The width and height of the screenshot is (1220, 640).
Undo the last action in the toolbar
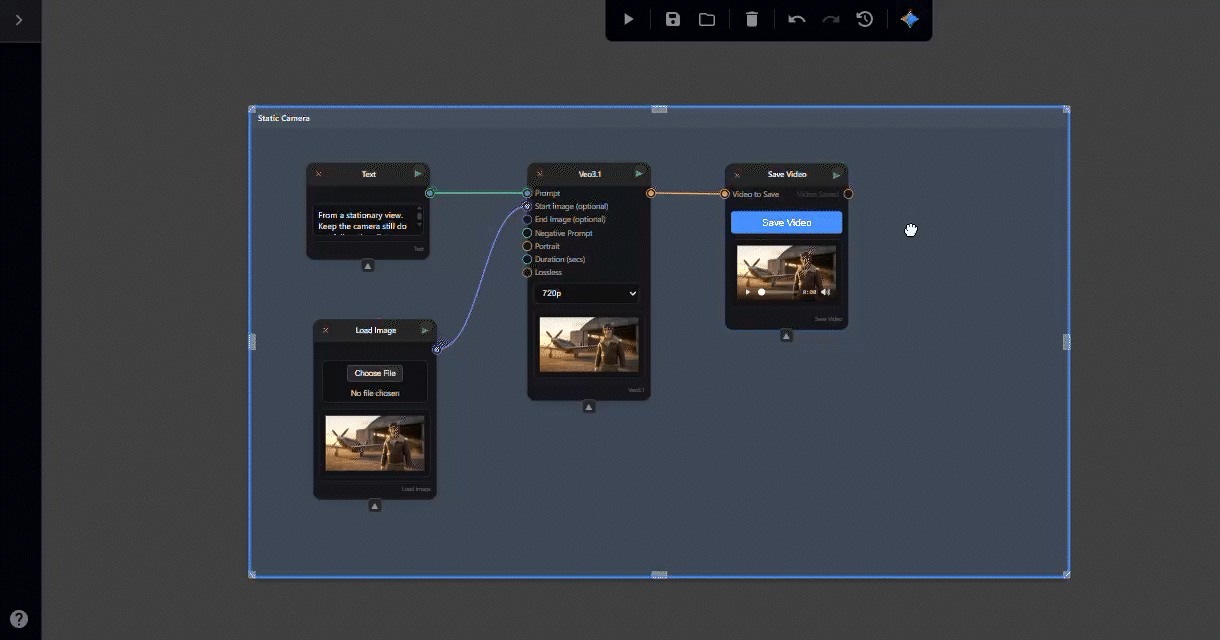point(796,19)
